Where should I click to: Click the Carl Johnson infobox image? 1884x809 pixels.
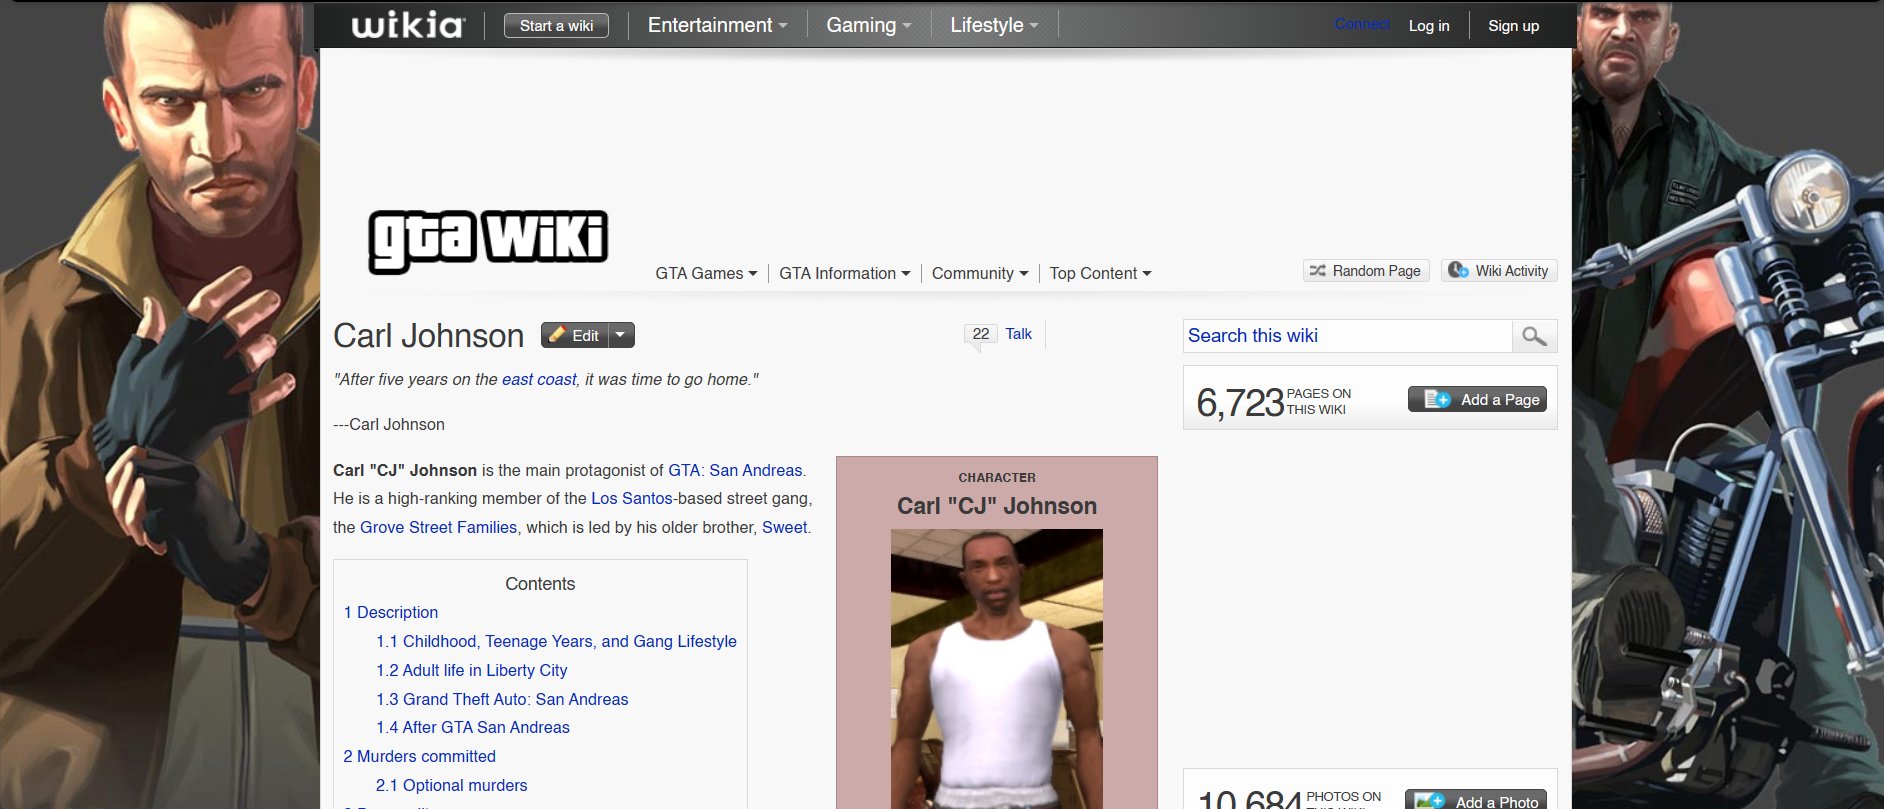pyautogui.click(x=997, y=668)
